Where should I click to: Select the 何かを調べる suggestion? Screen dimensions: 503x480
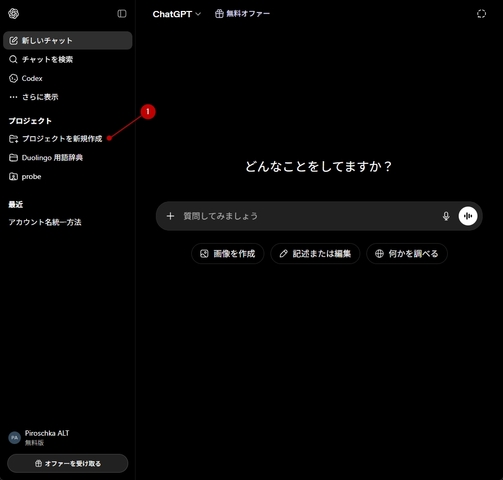coord(407,254)
